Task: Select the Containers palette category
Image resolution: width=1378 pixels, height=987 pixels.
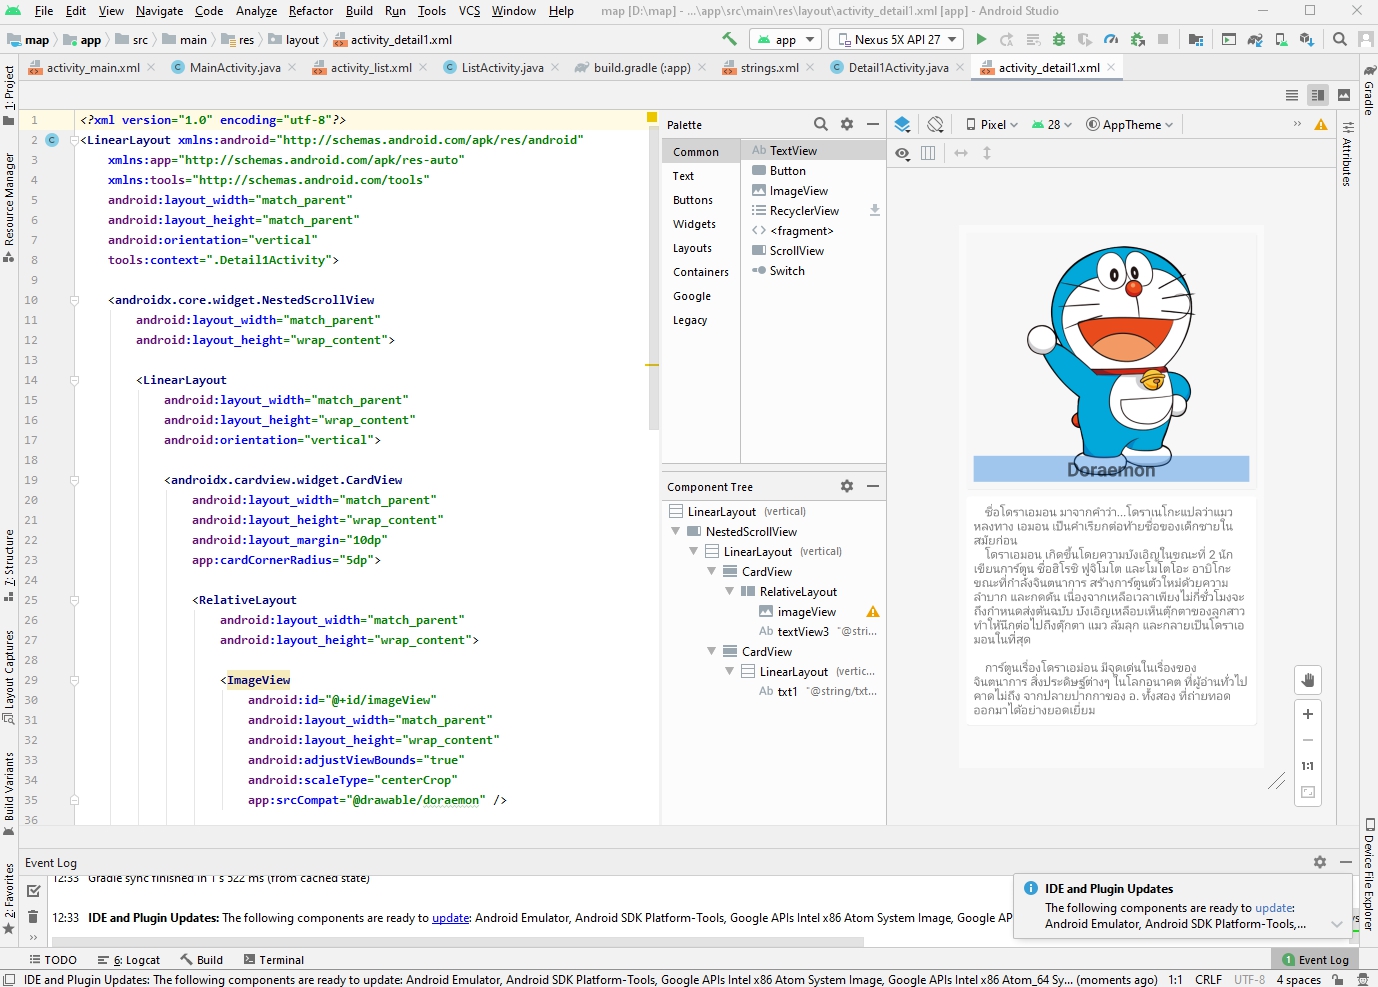Action: pyautogui.click(x=701, y=272)
